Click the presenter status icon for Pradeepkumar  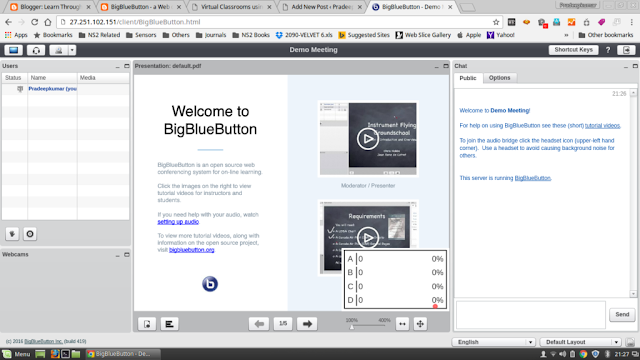pos(20,89)
